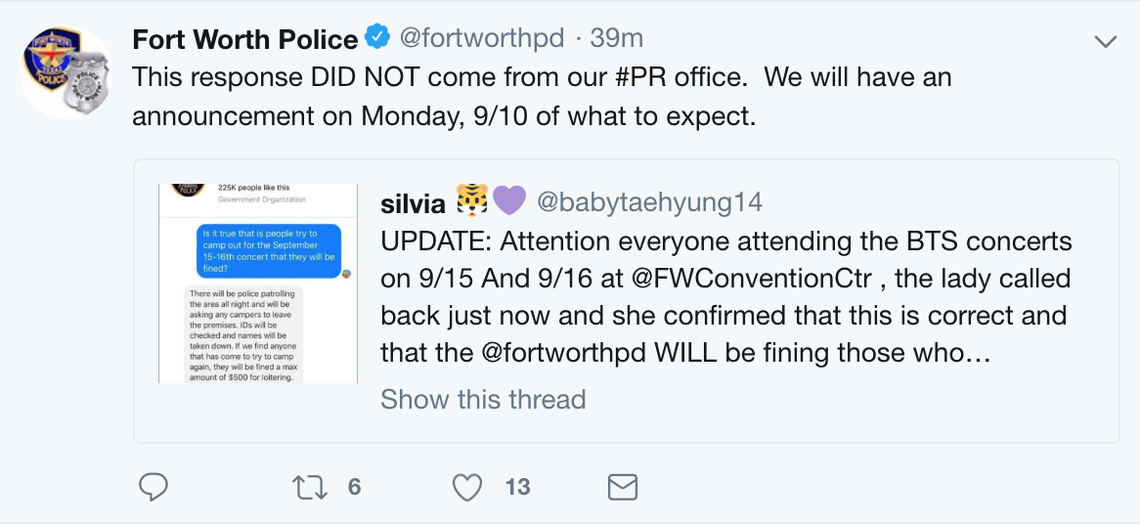This screenshot has width=1140, height=524.
Task: Visit the @fortworthpd handle in header
Action: [x=482, y=38]
